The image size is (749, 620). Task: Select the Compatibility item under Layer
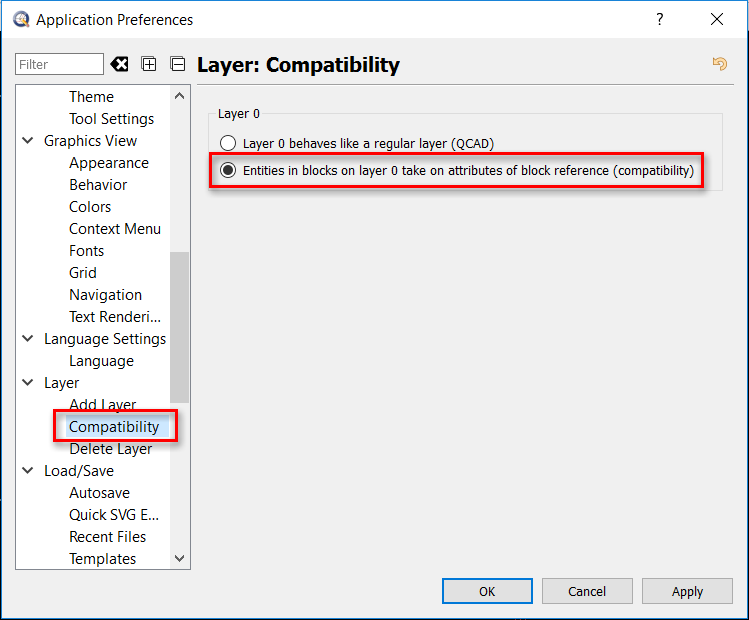pyautogui.click(x=114, y=427)
